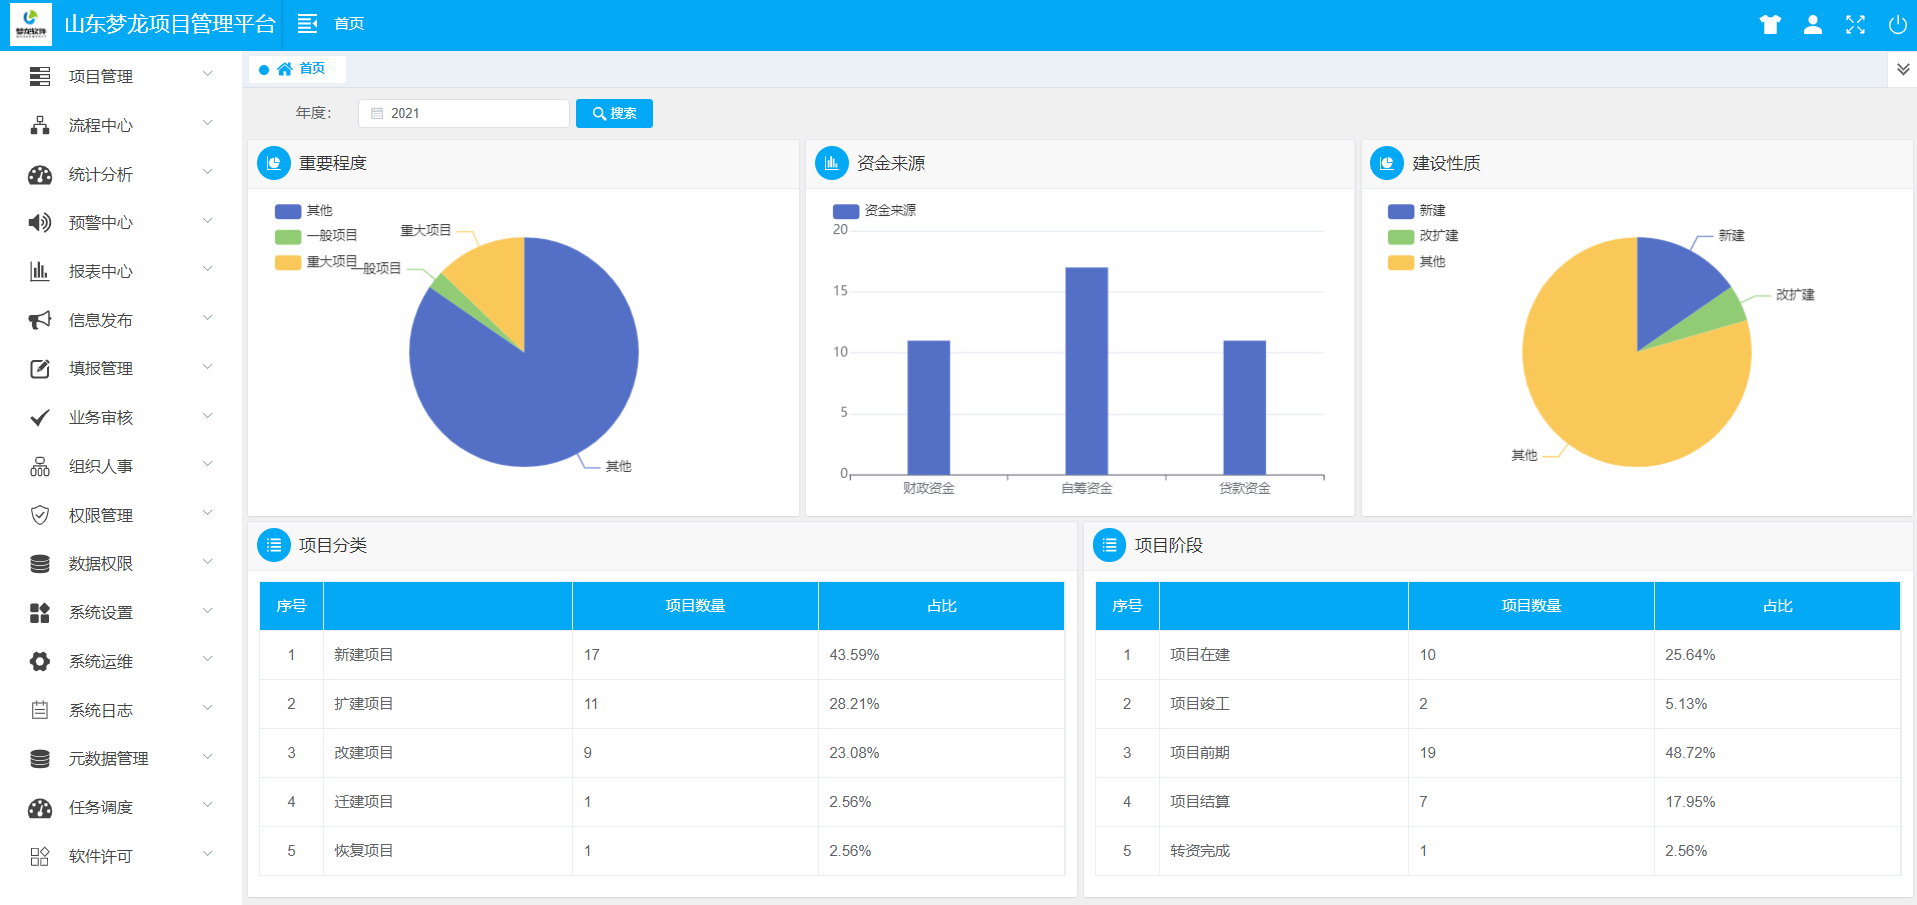This screenshot has height=905, width=1917.
Task: Click the power logout icon
Action: click(x=1897, y=25)
